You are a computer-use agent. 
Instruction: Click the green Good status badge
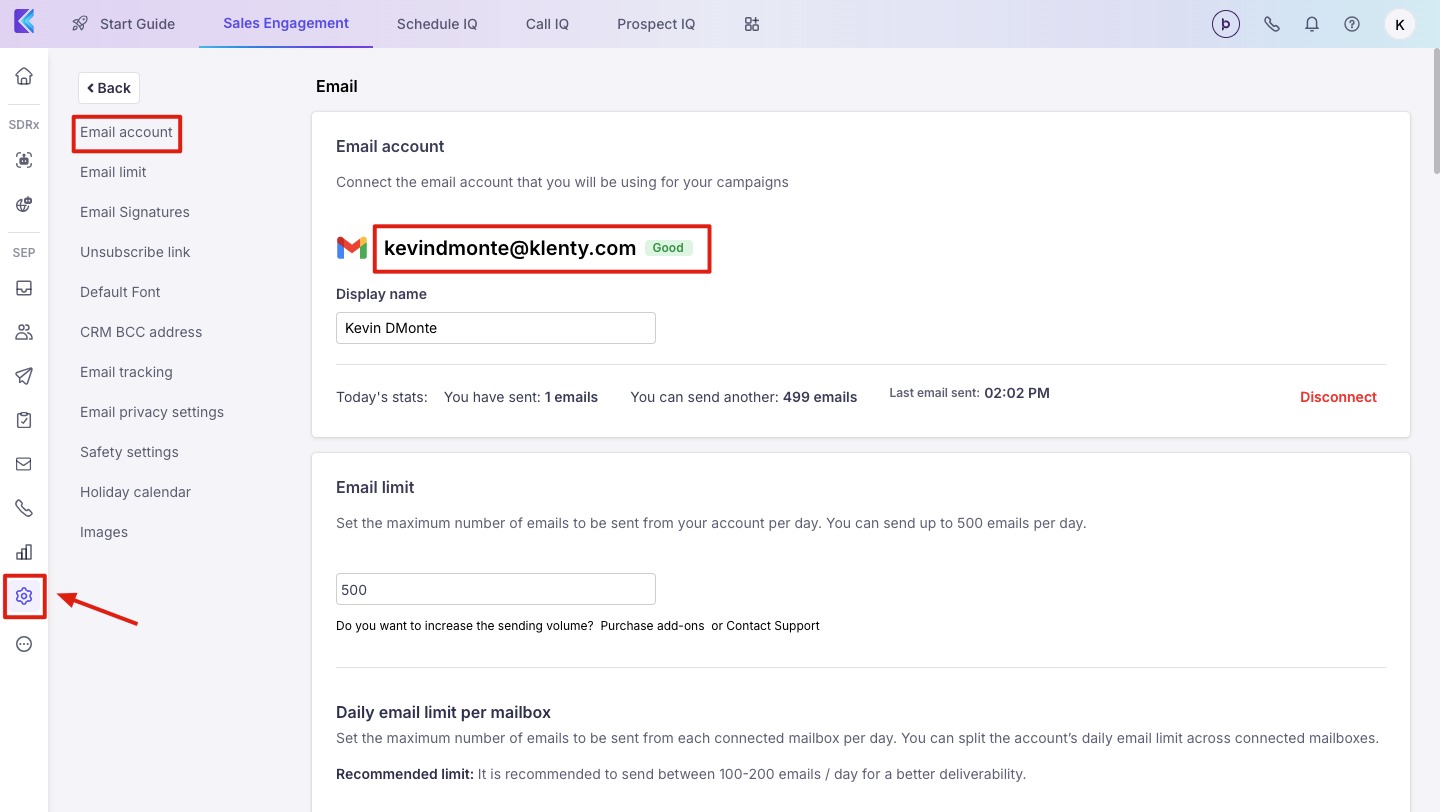pyautogui.click(x=668, y=248)
